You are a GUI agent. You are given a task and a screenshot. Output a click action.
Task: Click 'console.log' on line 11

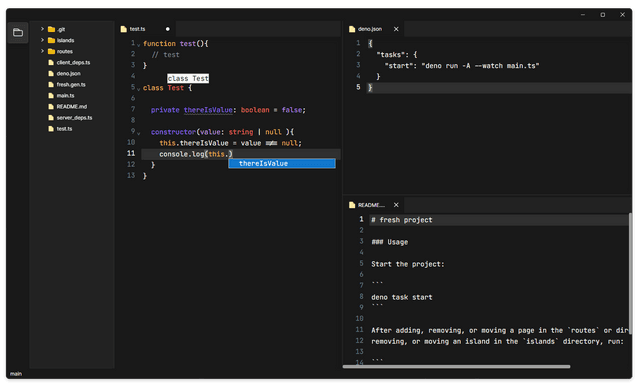pos(182,154)
